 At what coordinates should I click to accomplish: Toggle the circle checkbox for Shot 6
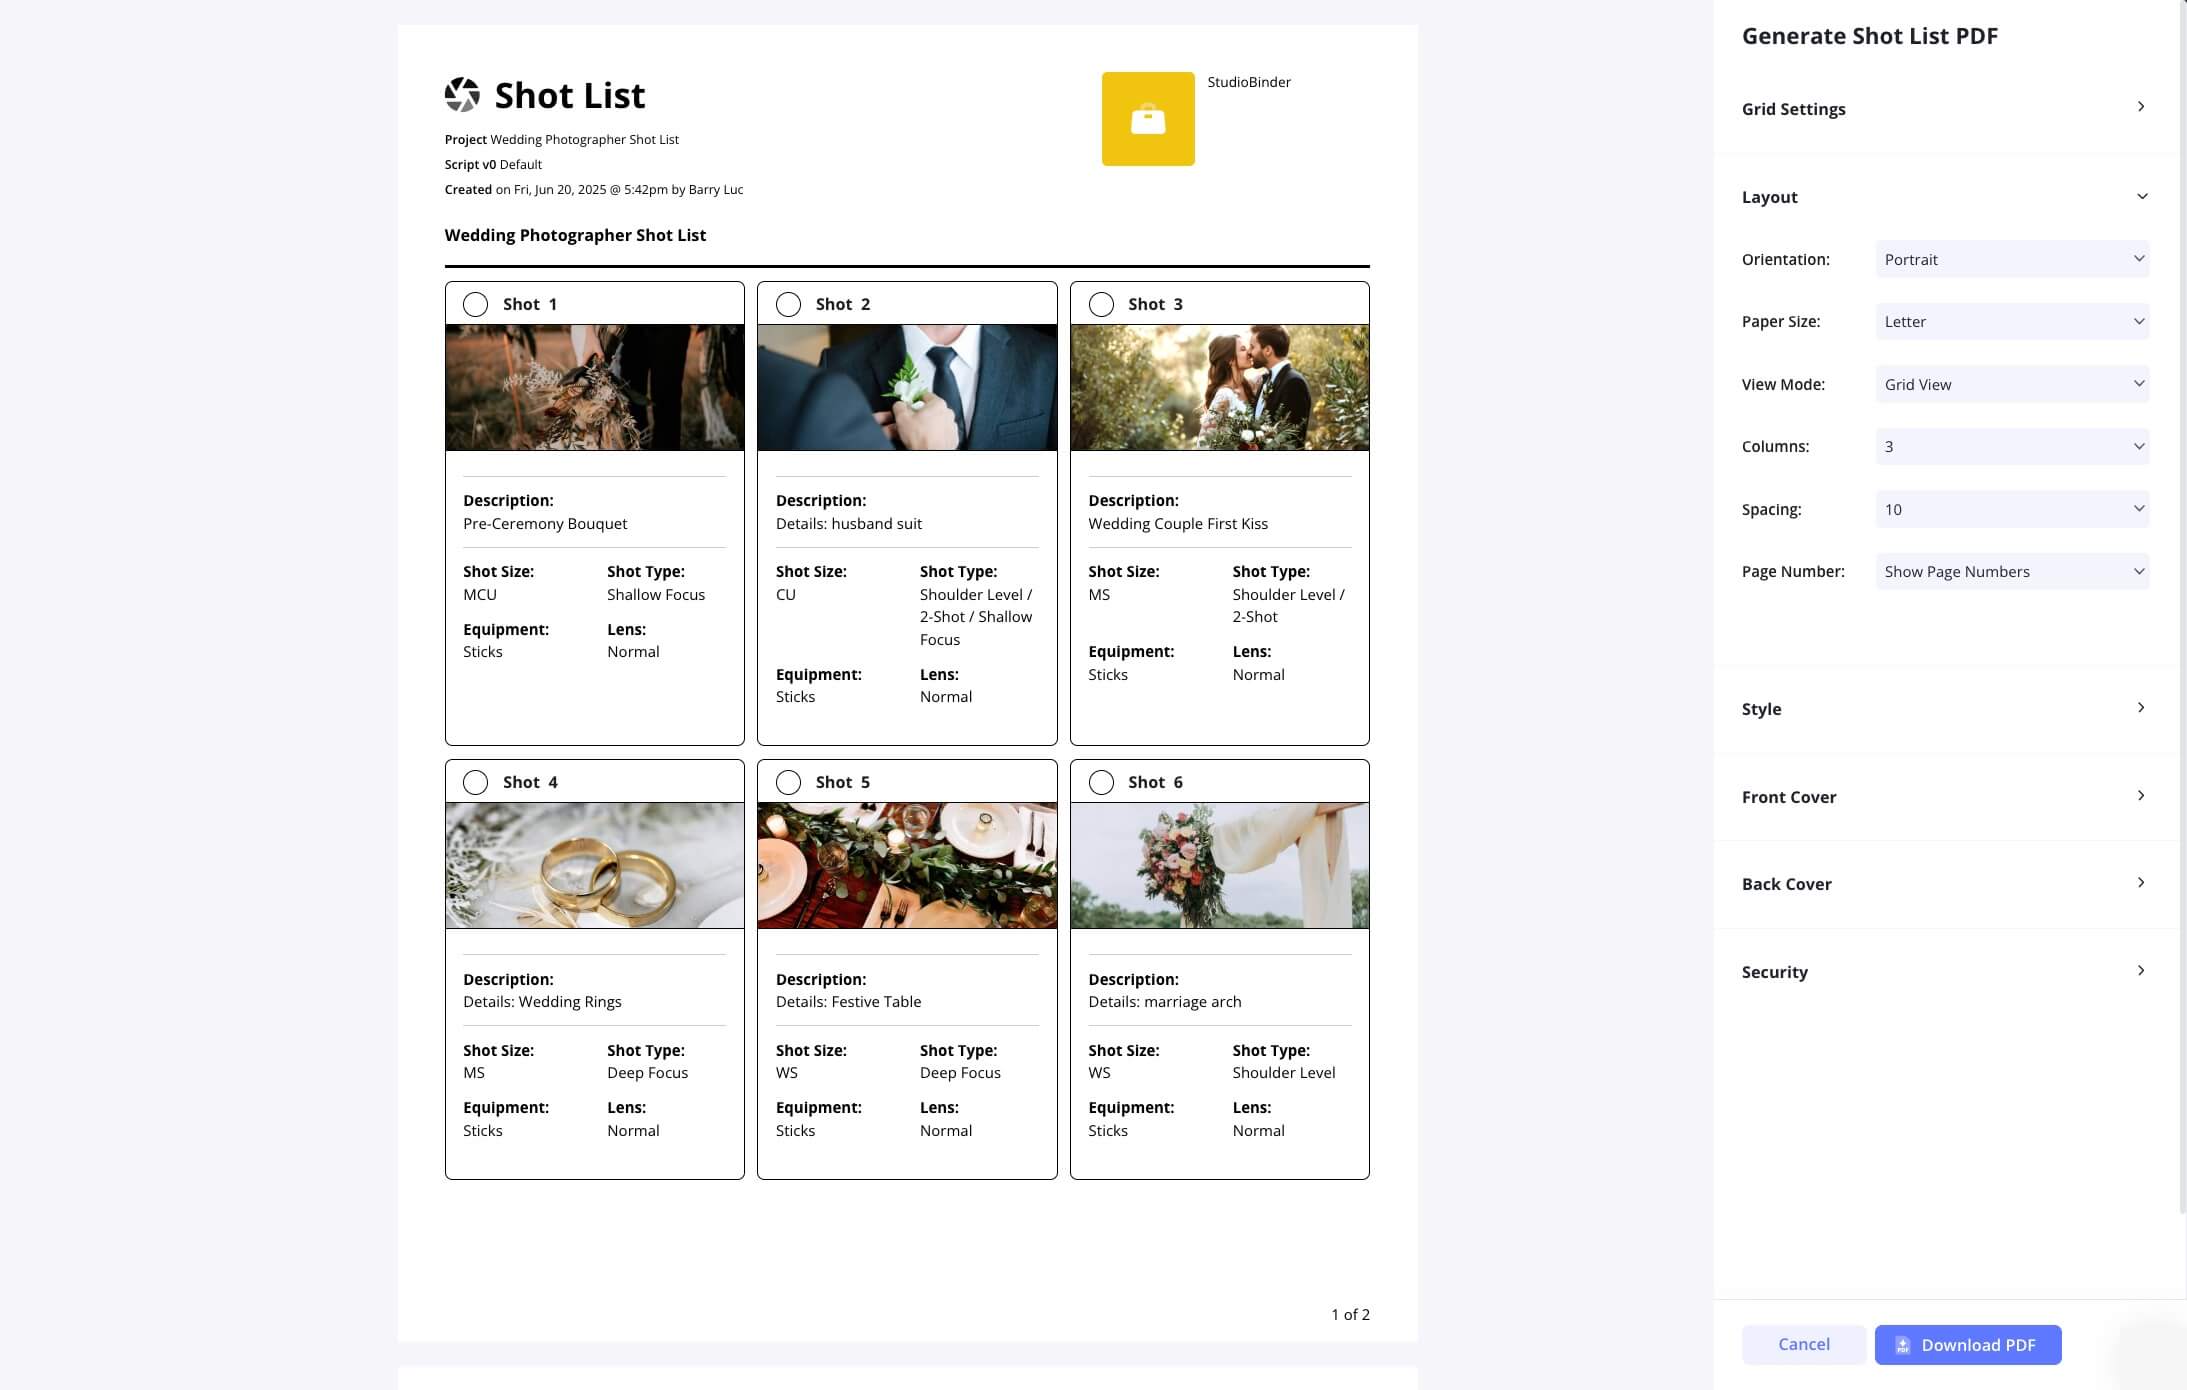point(1101,782)
